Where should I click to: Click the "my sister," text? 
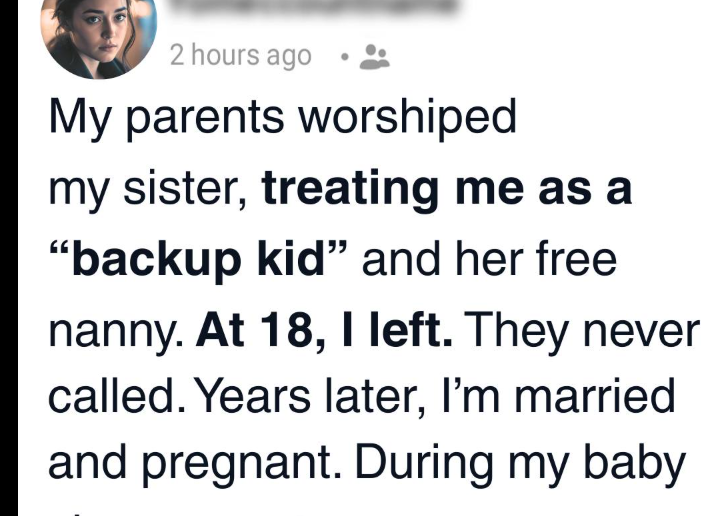149,188
